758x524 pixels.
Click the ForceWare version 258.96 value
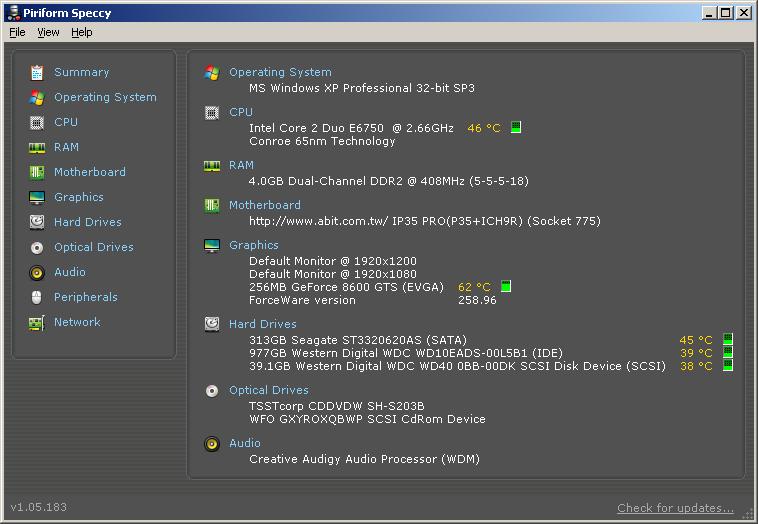[477, 300]
